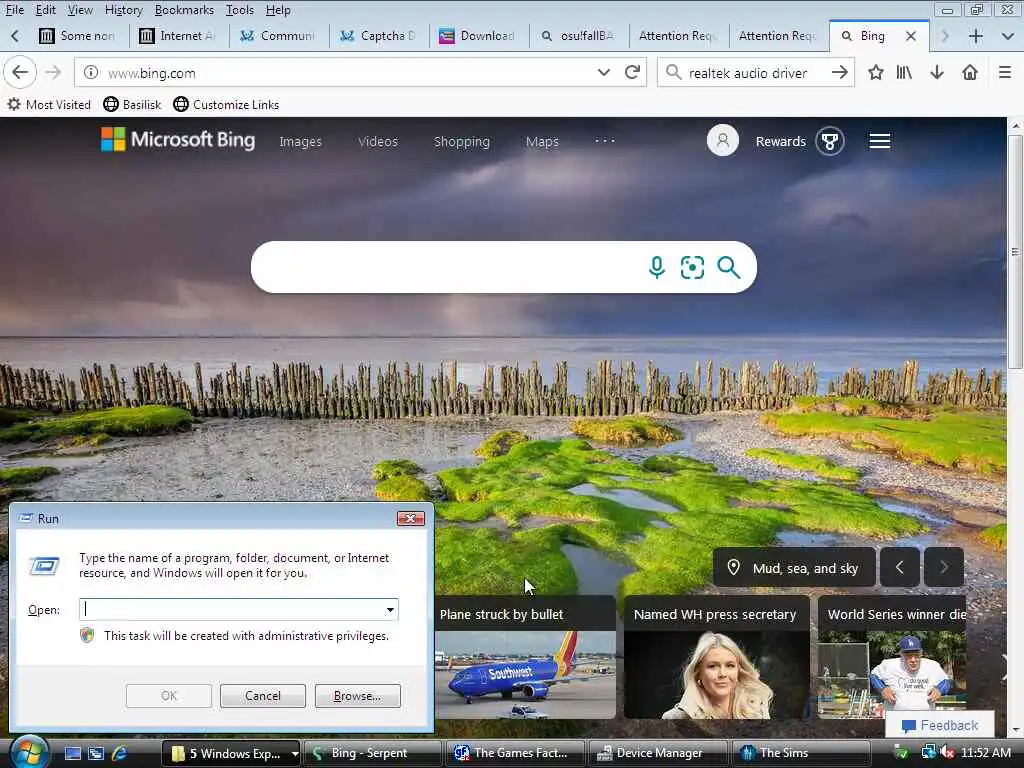Open the Tools menu

coord(239,10)
